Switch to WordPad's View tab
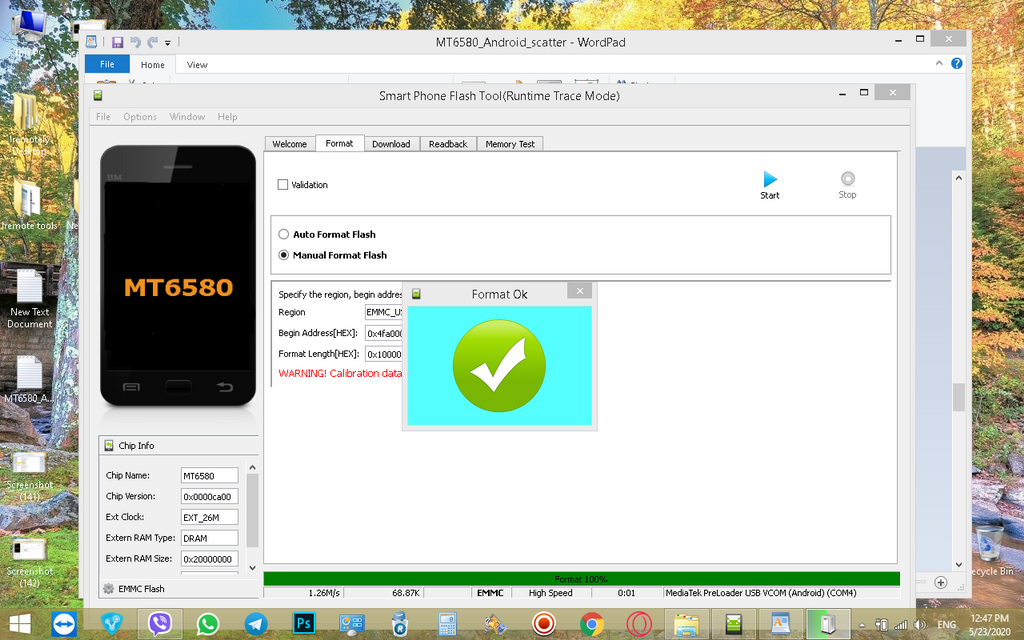The width and height of the screenshot is (1024, 640). point(197,65)
